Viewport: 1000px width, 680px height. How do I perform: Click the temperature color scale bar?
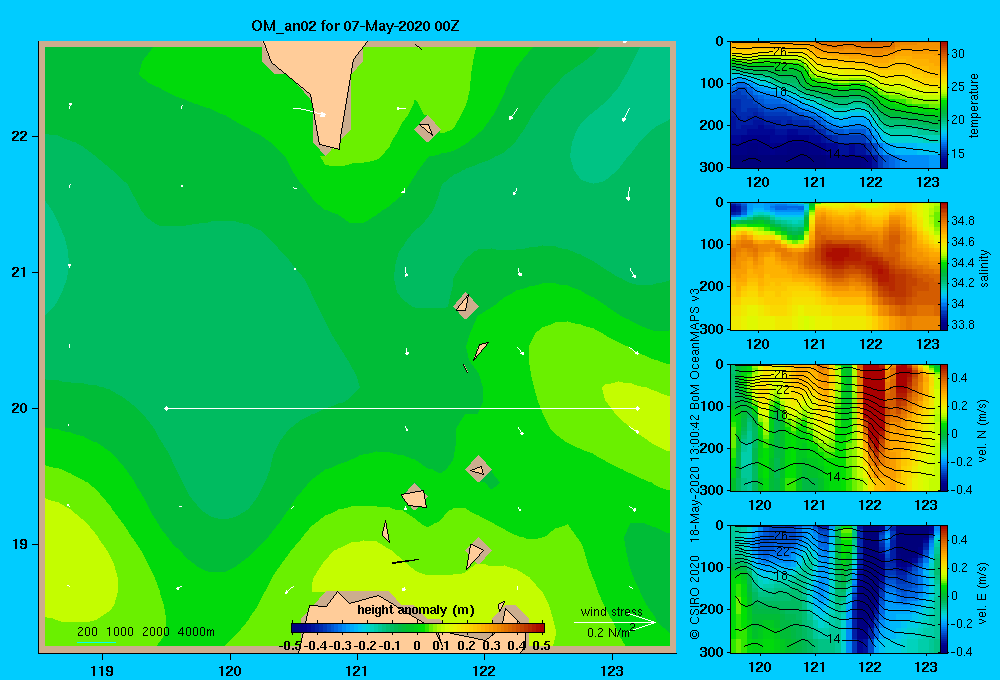point(944,105)
